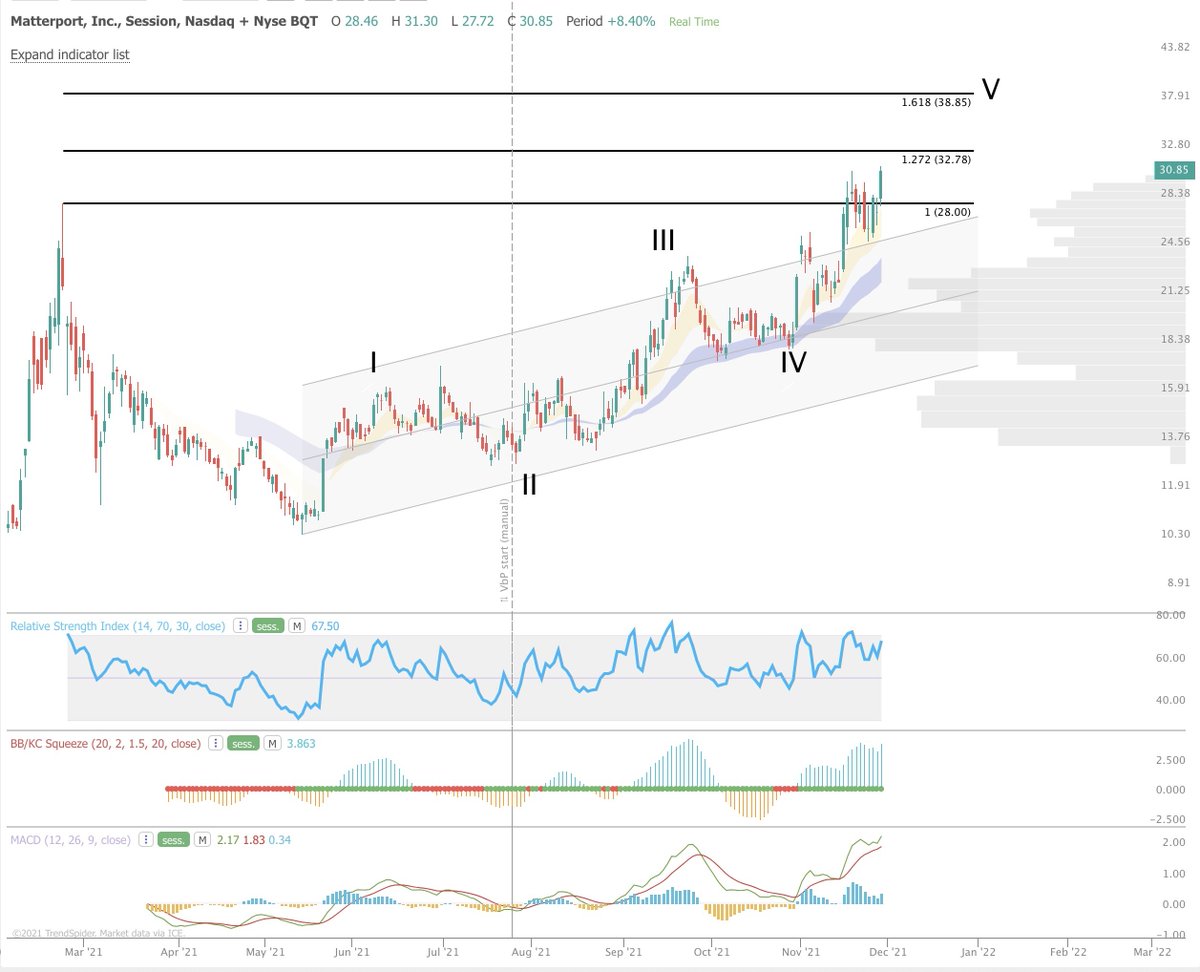This screenshot has width=1200, height=972.
Task: Click the BB/KC Squeeze 'M' button
Action: point(270,744)
